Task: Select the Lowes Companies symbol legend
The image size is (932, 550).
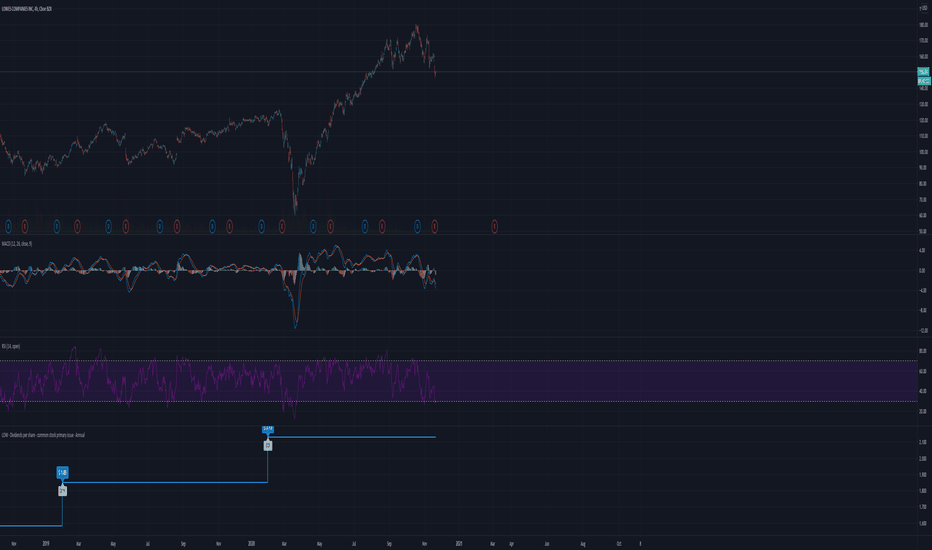Action: tap(27, 9)
